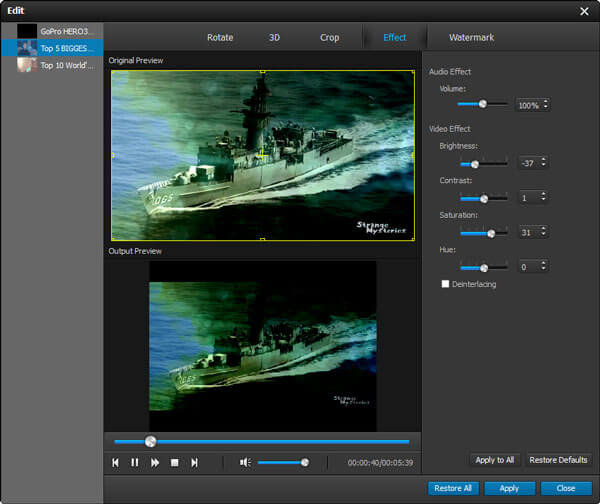Stop the video playback

tap(174, 462)
